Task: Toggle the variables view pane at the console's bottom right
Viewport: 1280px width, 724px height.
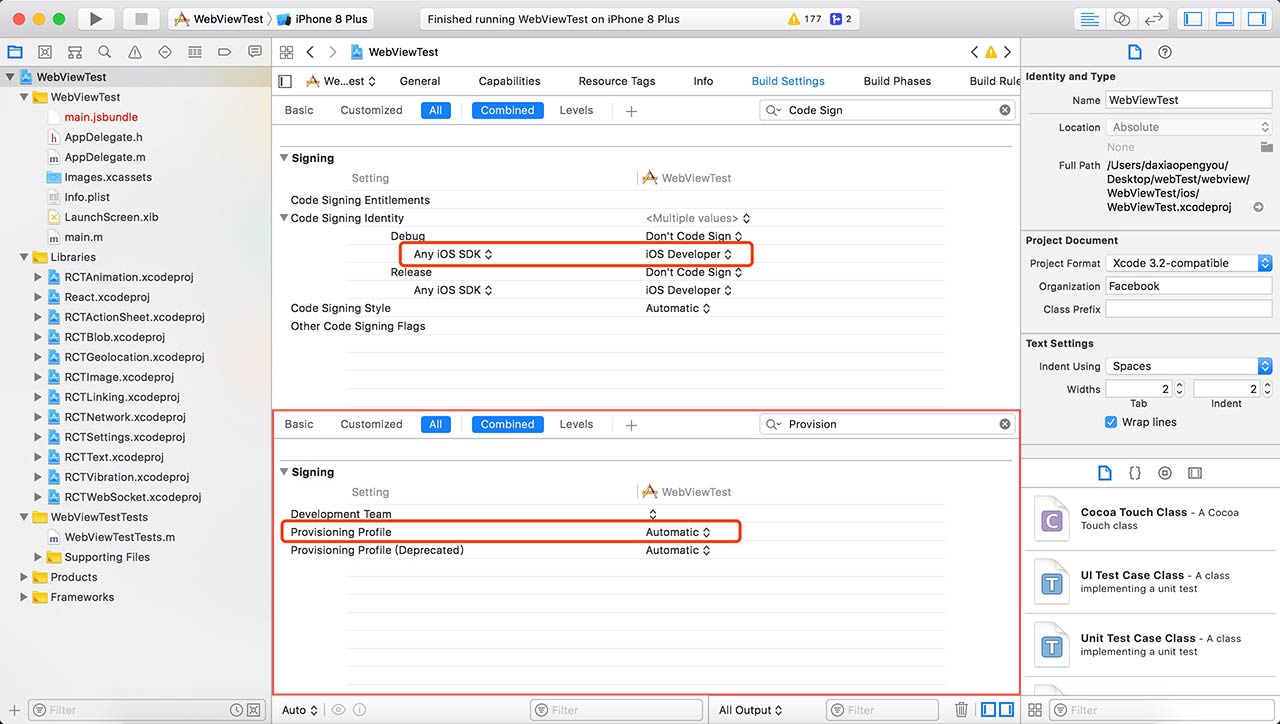Action: pos(989,710)
